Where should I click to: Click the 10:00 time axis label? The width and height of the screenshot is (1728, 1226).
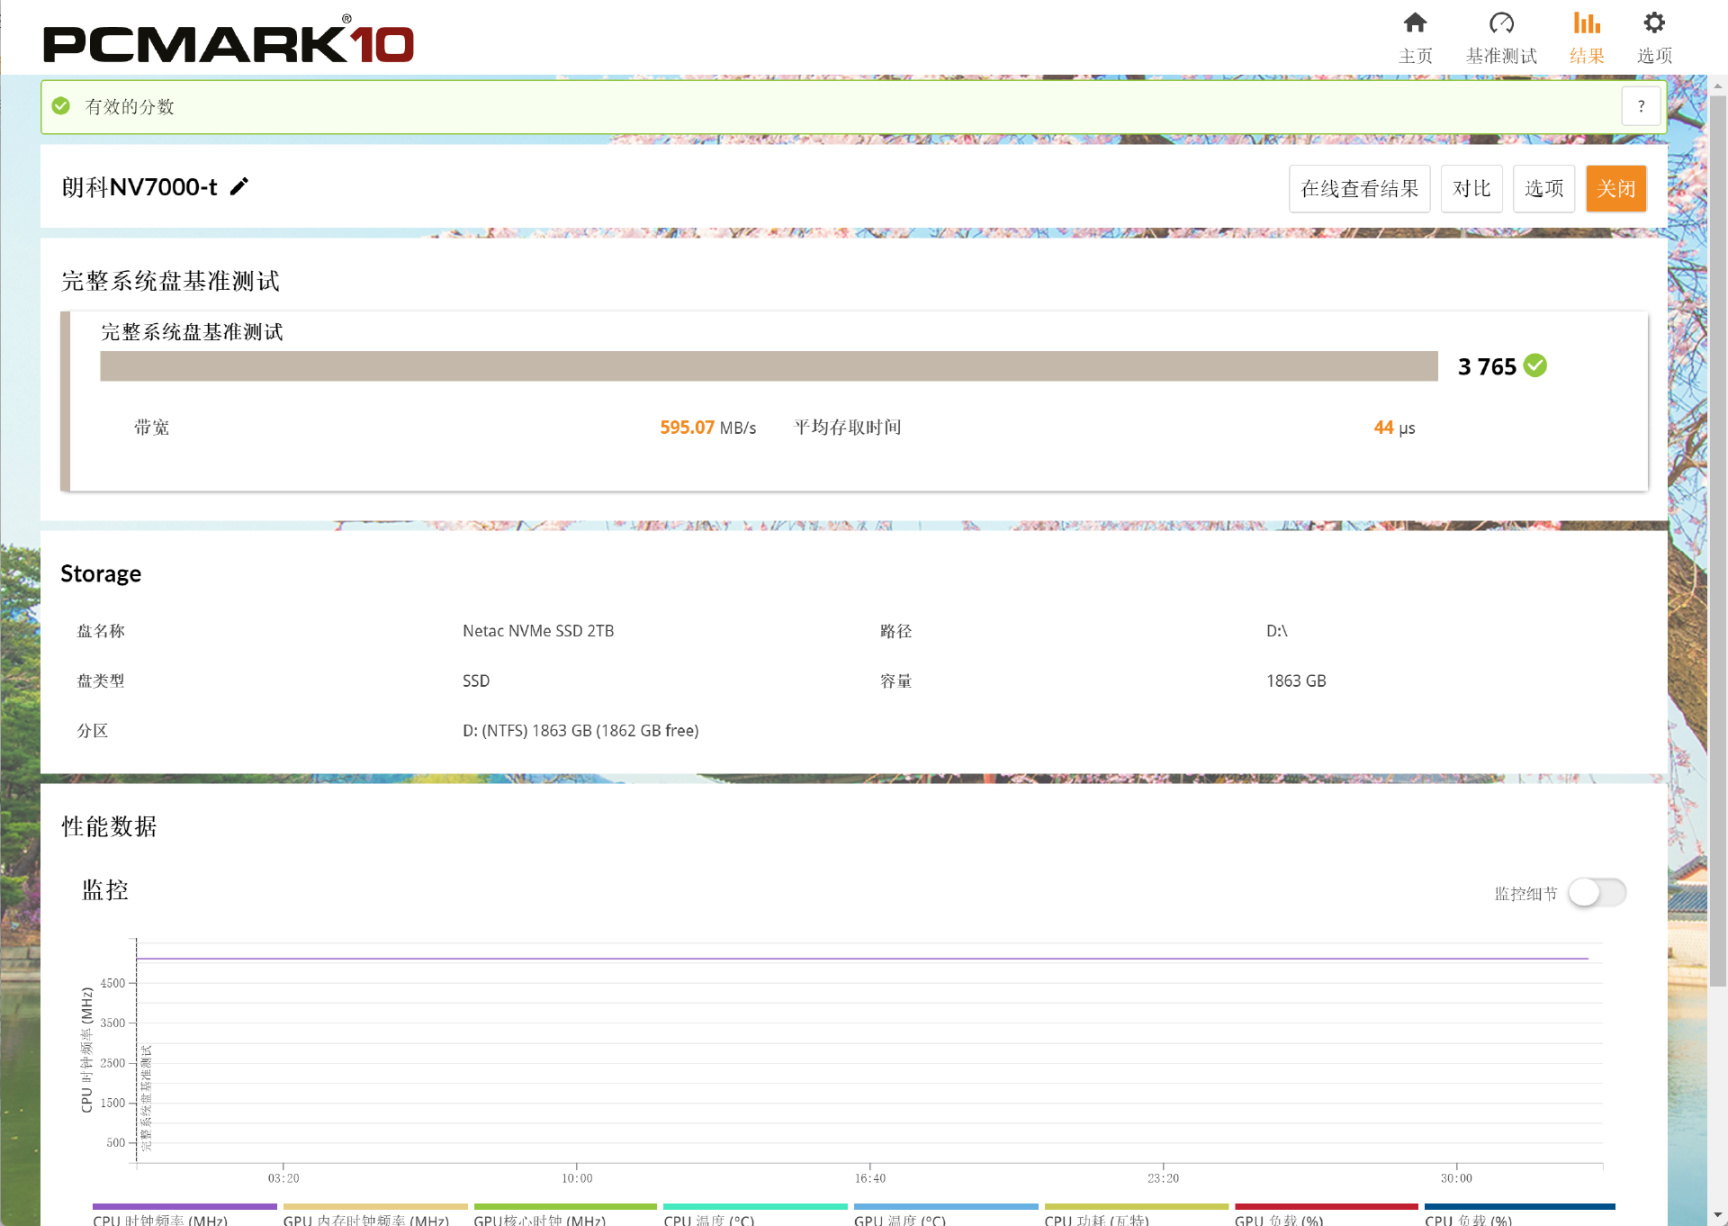click(577, 1179)
